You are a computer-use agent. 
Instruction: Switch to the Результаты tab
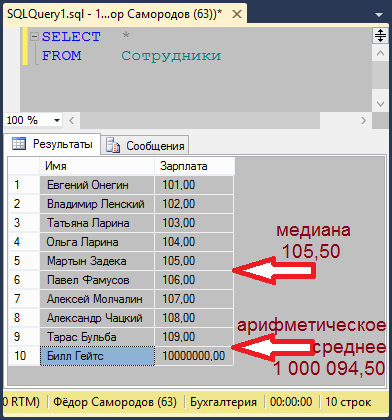click(52, 144)
